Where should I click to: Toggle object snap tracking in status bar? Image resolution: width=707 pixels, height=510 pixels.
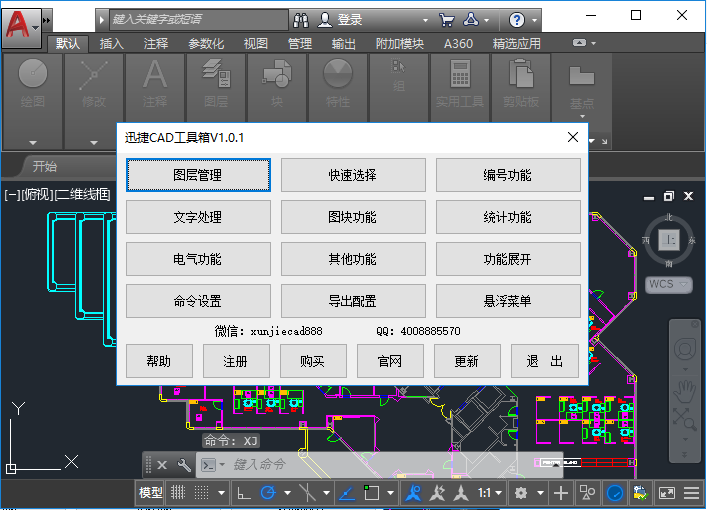pos(347,493)
